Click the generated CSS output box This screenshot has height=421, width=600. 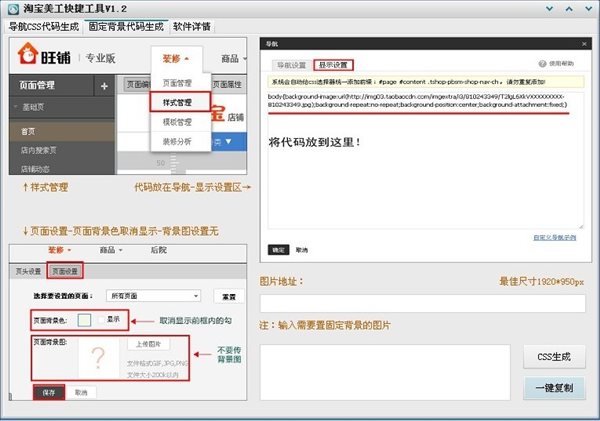(x=385, y=372)
